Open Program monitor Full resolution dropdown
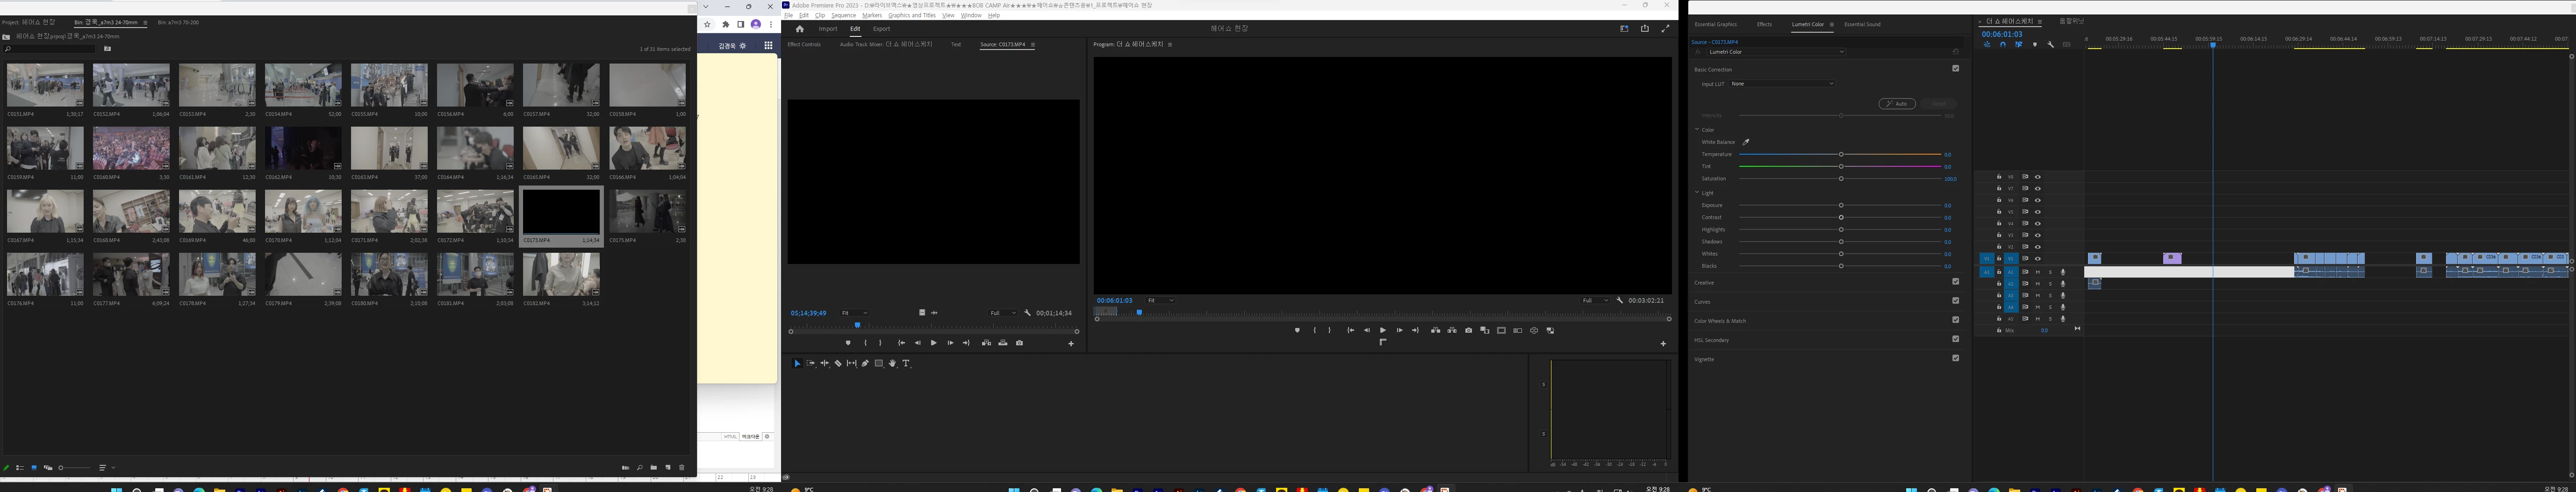 click(x=1596, y=300)
